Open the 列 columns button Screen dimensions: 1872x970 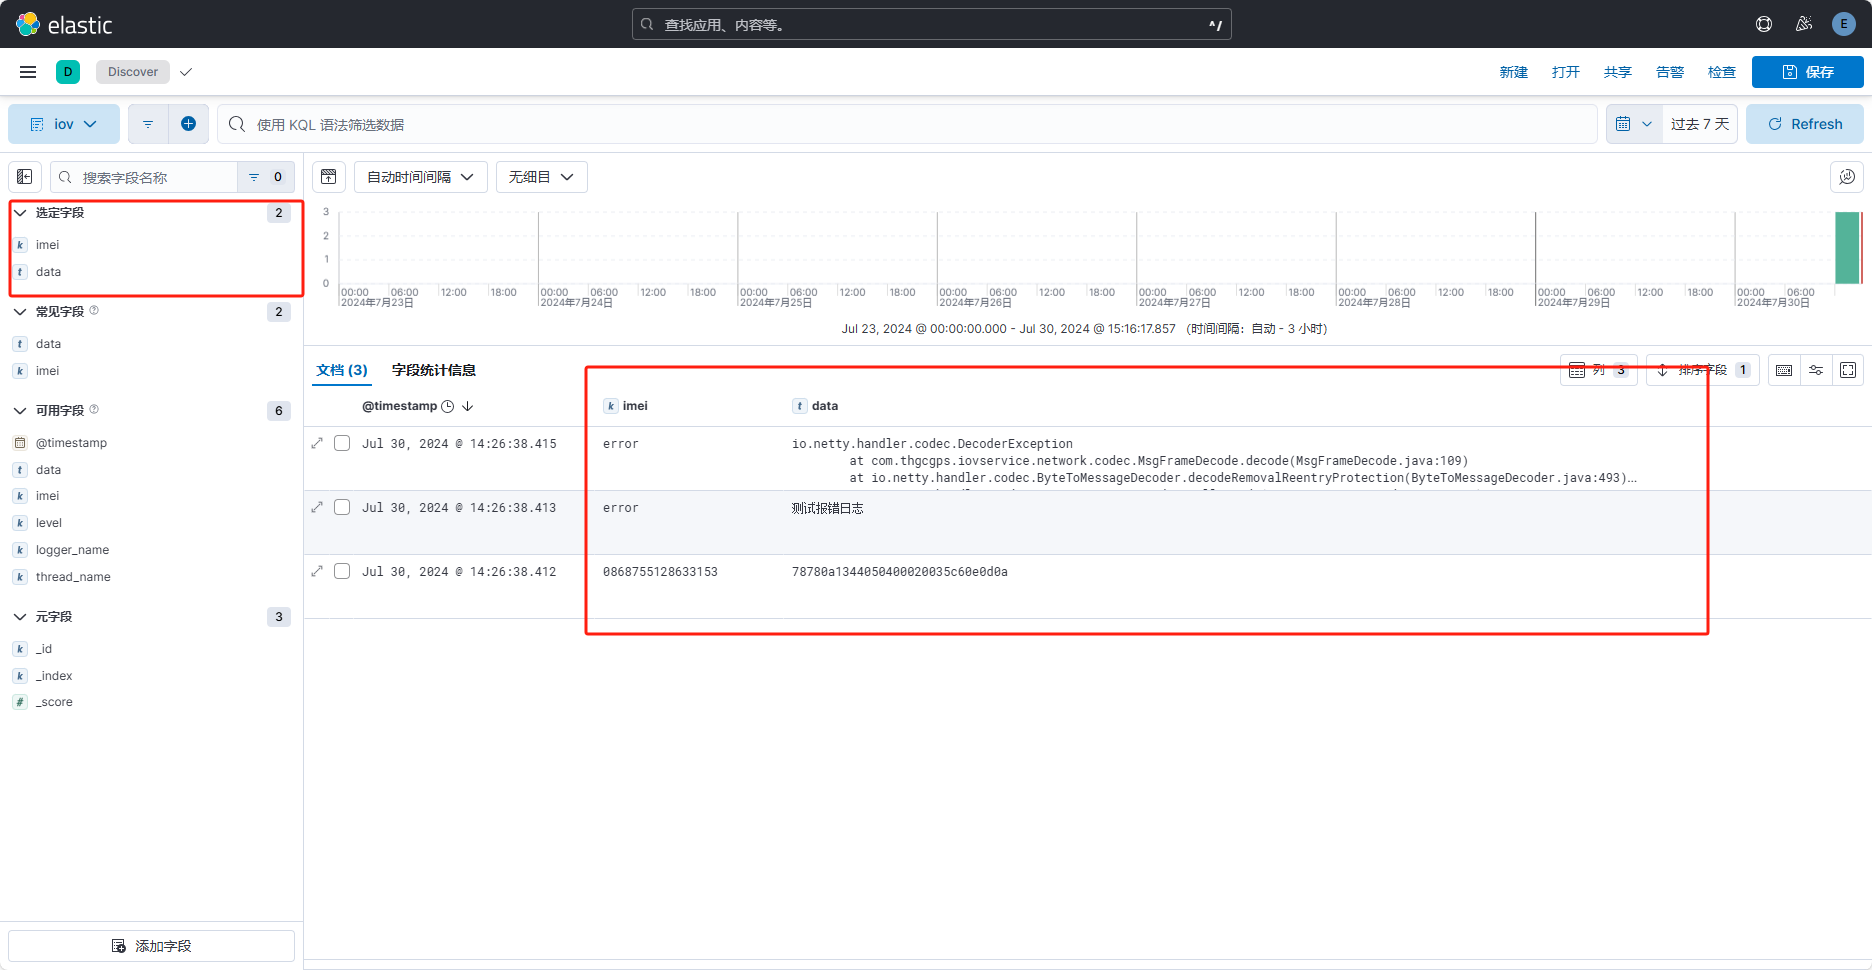(1598, 370)
